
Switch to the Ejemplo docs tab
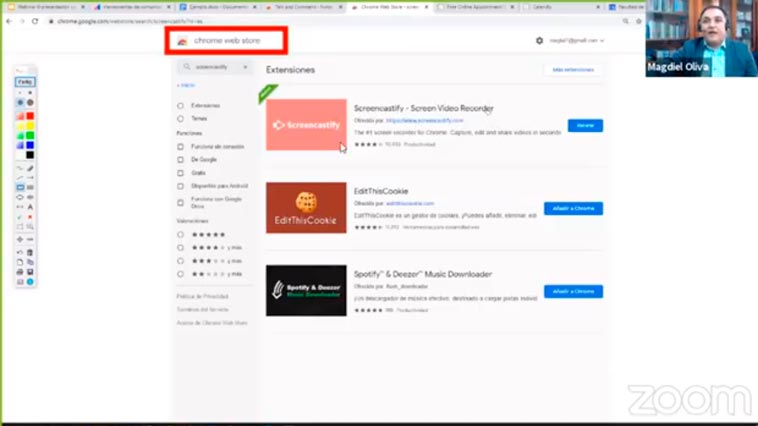[x=218, y=7]
